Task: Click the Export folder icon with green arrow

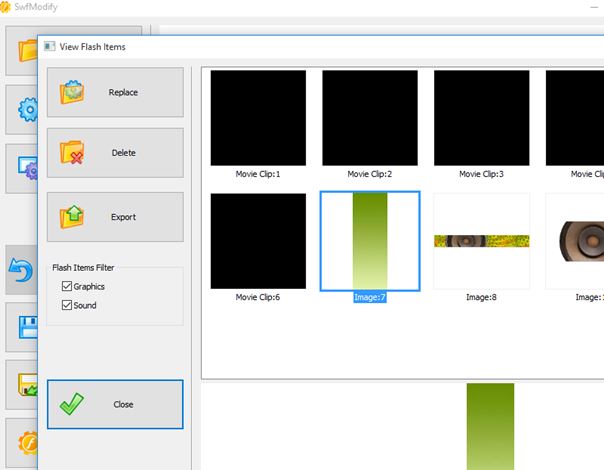Action: coord(72,217)
